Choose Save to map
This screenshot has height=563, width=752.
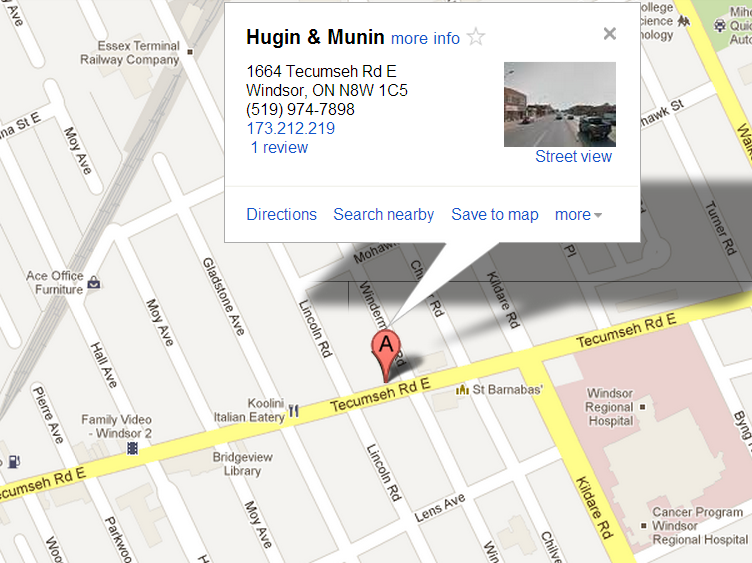click(495, 214)
